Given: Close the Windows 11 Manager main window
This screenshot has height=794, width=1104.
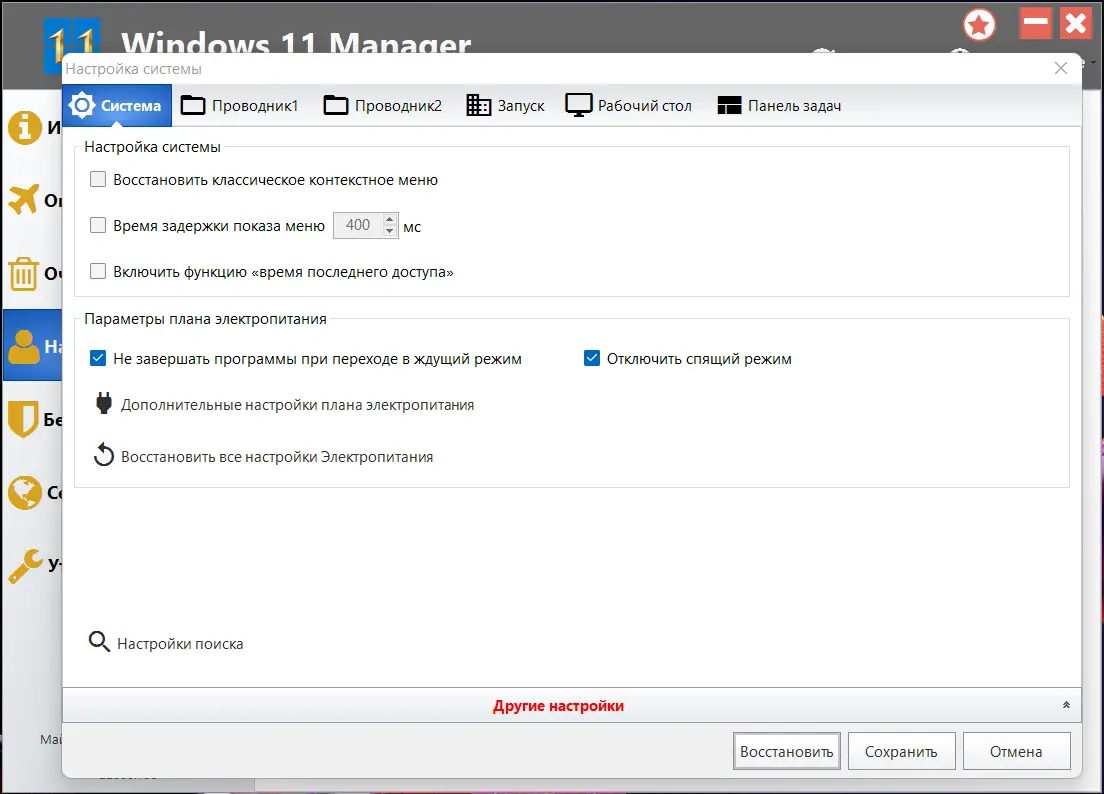Looking at the screenshot, I should (x=1076, y=23).
